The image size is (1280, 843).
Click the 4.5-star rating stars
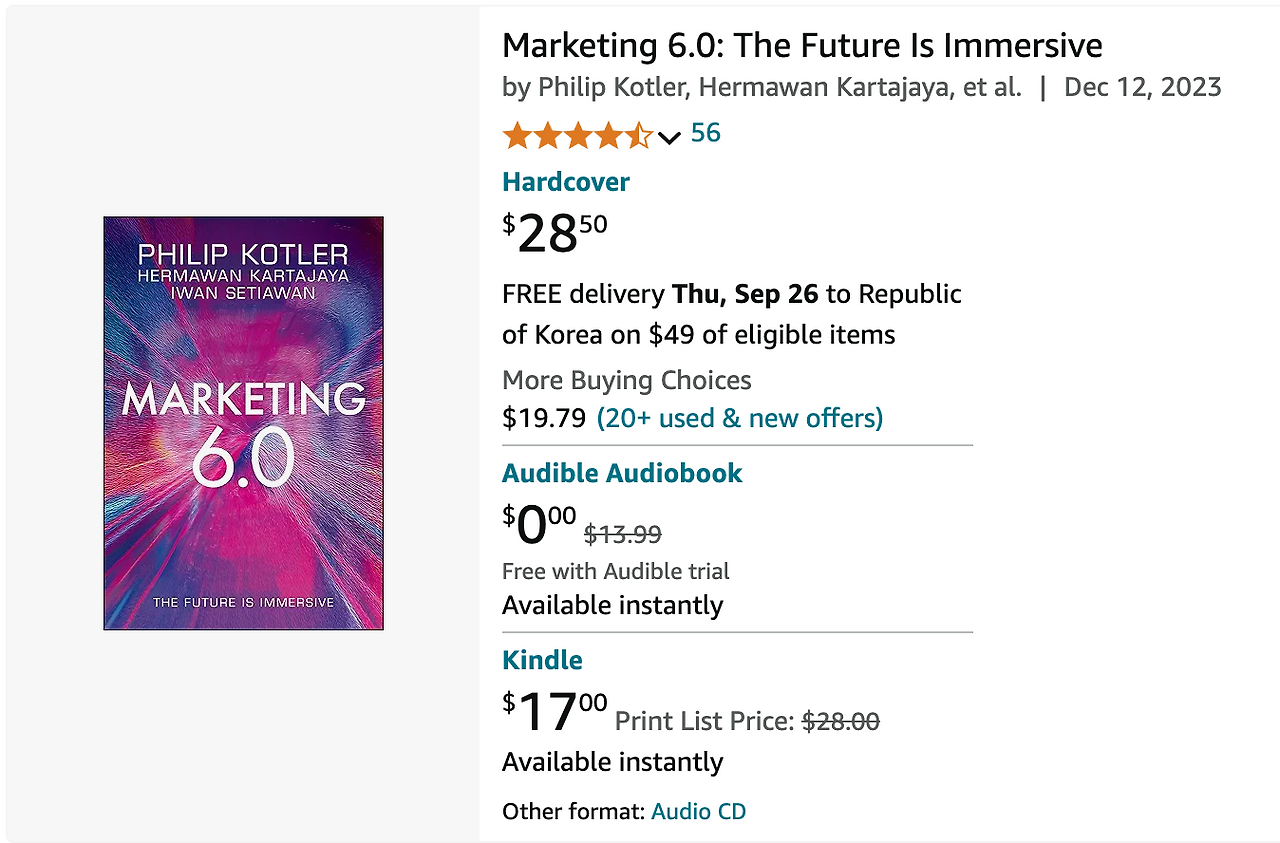580,134
